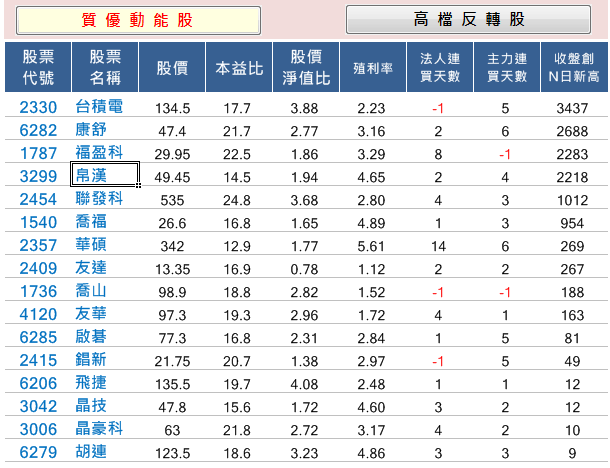Open the 台積電 stock name link
Screen dimensions: 610x468
click(99, 107)
